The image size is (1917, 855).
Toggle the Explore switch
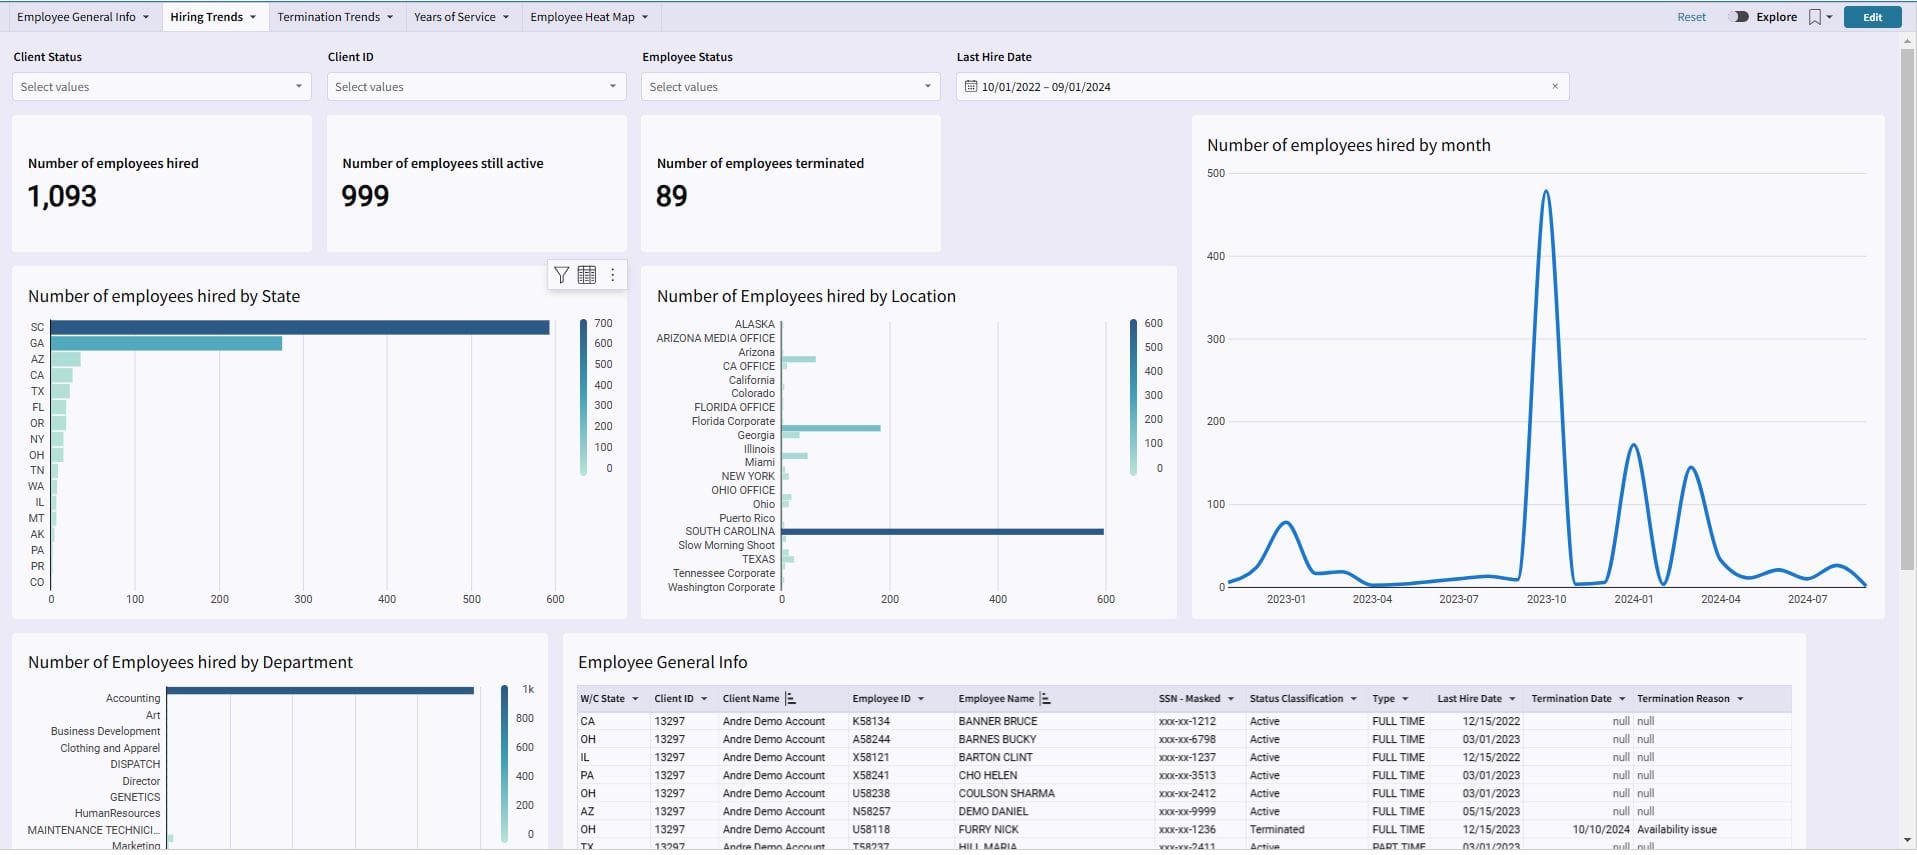(x=1739, y=17)
